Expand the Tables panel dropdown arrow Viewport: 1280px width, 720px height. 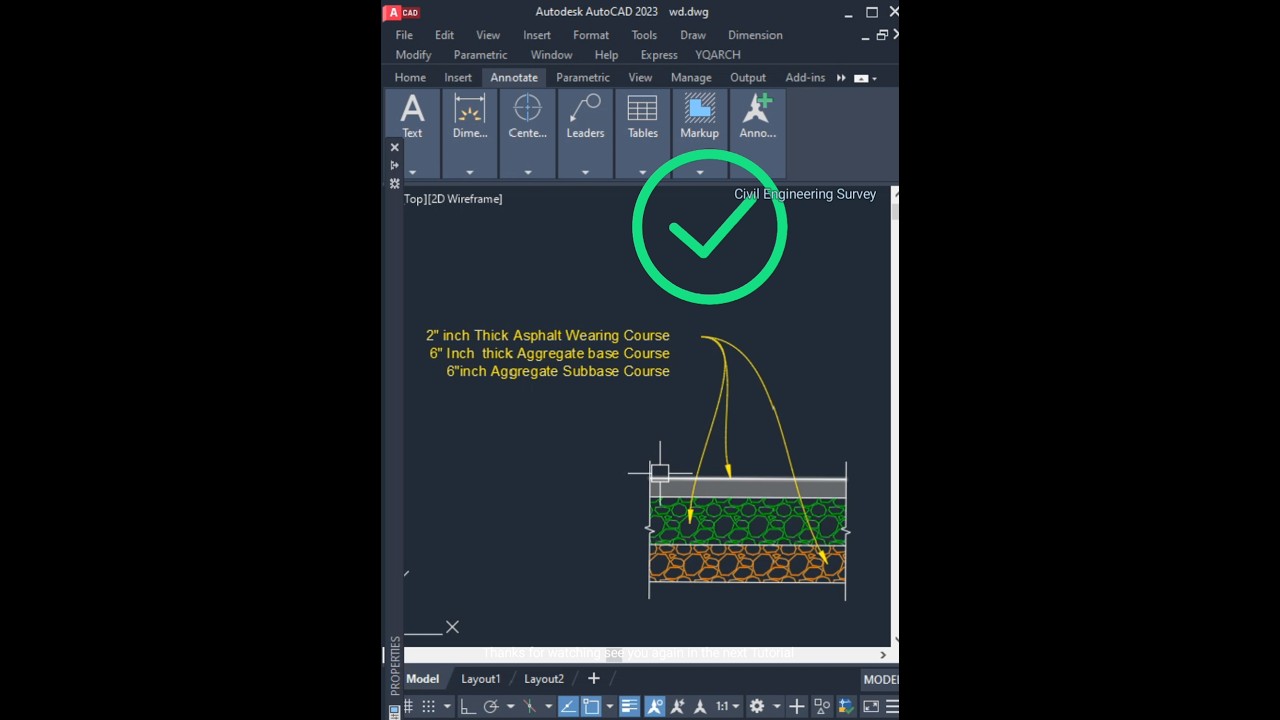coord(642,172)
